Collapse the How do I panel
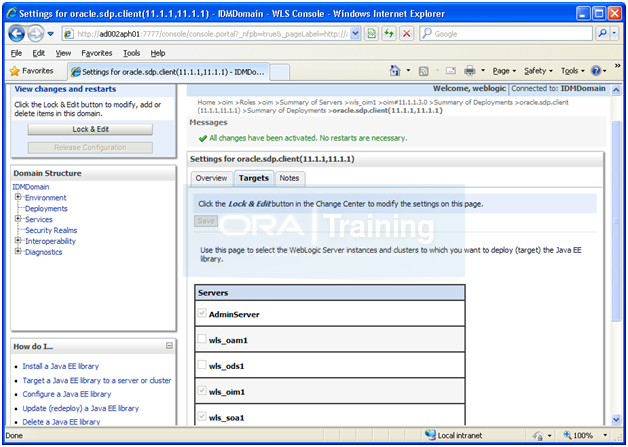Viewport: 628px width, 447px height. 169,346
